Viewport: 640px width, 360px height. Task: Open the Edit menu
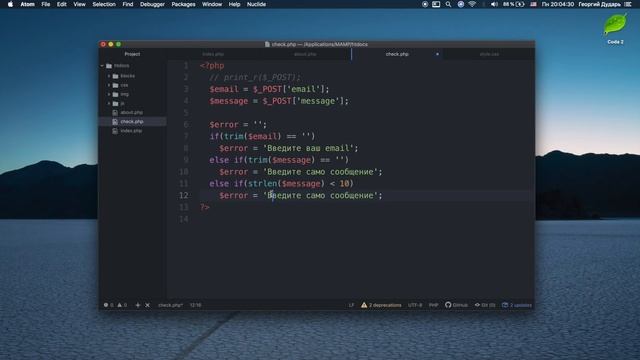pyautogui.click(x=62, y=4)
